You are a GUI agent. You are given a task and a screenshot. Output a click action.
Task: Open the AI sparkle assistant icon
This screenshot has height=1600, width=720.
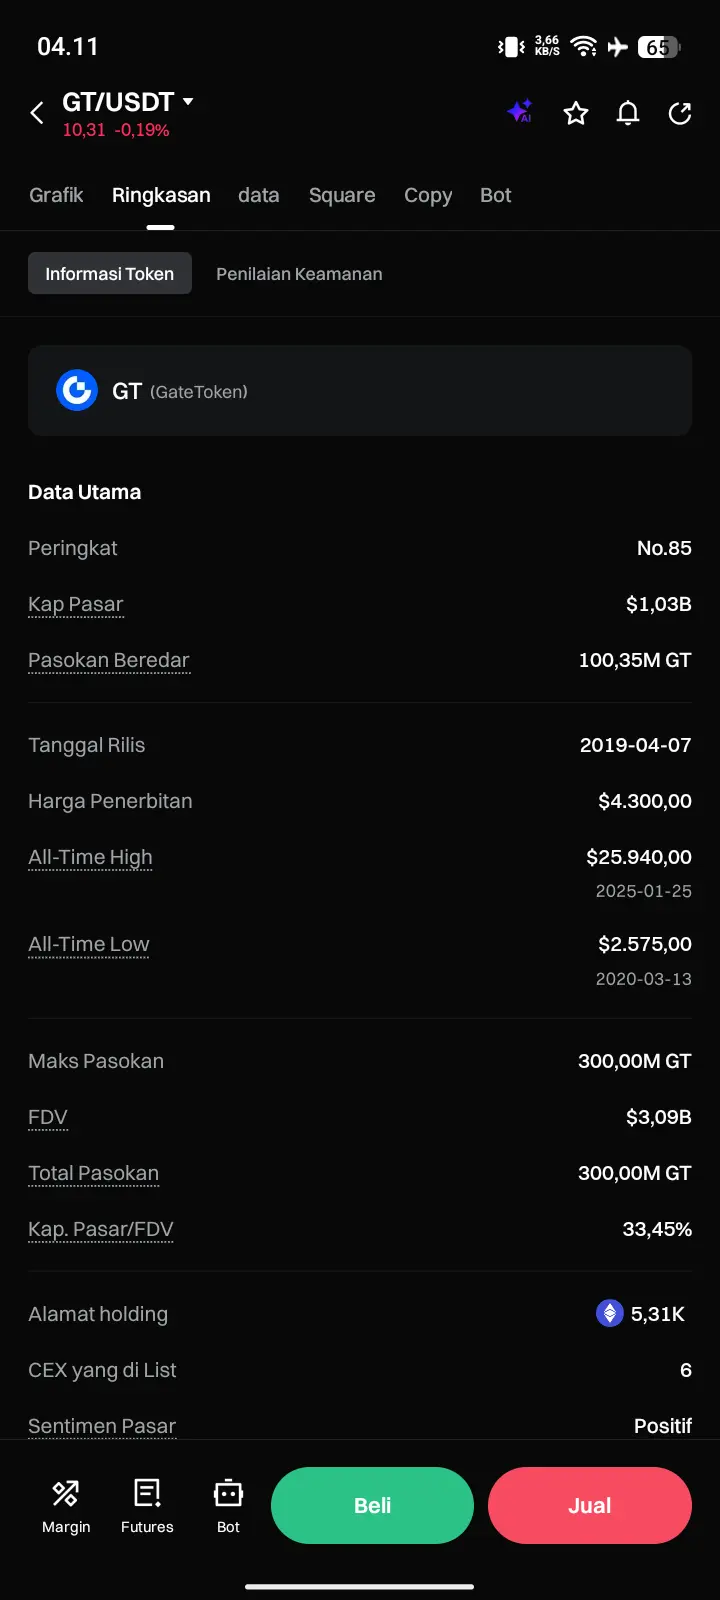click(x=520, y=113)
